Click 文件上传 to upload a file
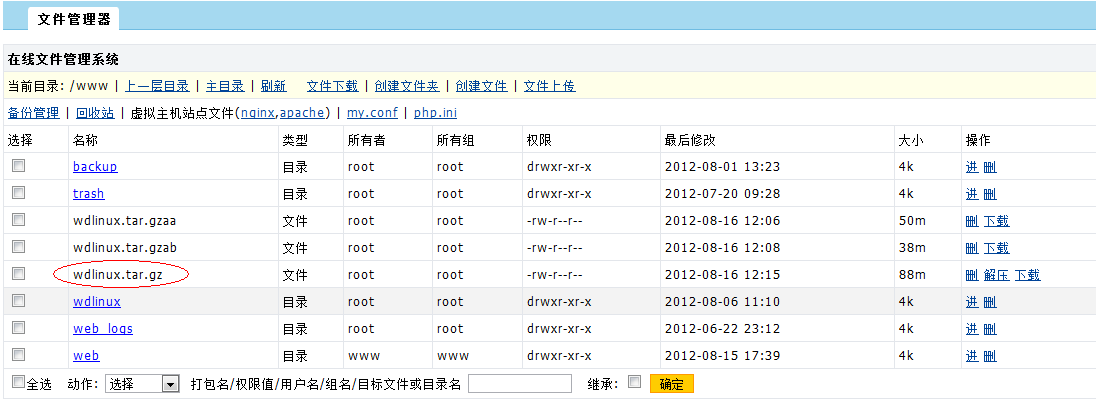The height and width of the screenshot is (401, 1096). [x=549, y=86]
